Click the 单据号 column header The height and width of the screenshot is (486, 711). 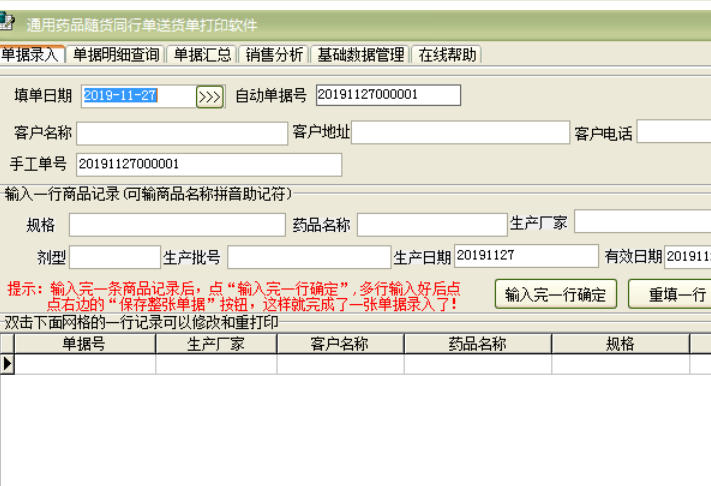click(84, 344)
